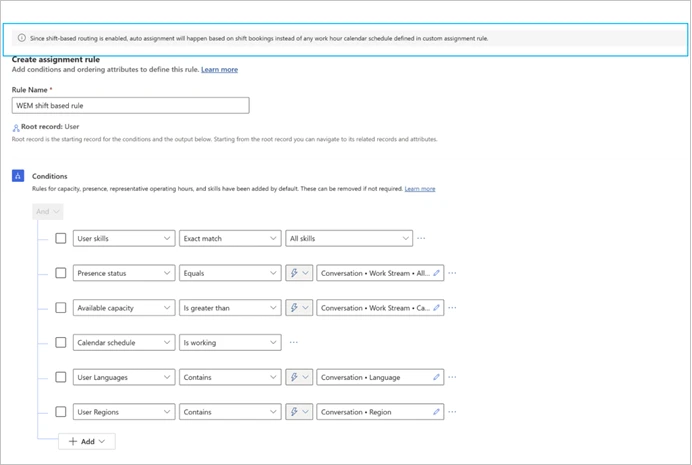Click the info icon in the banner
The image size is (692, 465).
pos(22,38)
